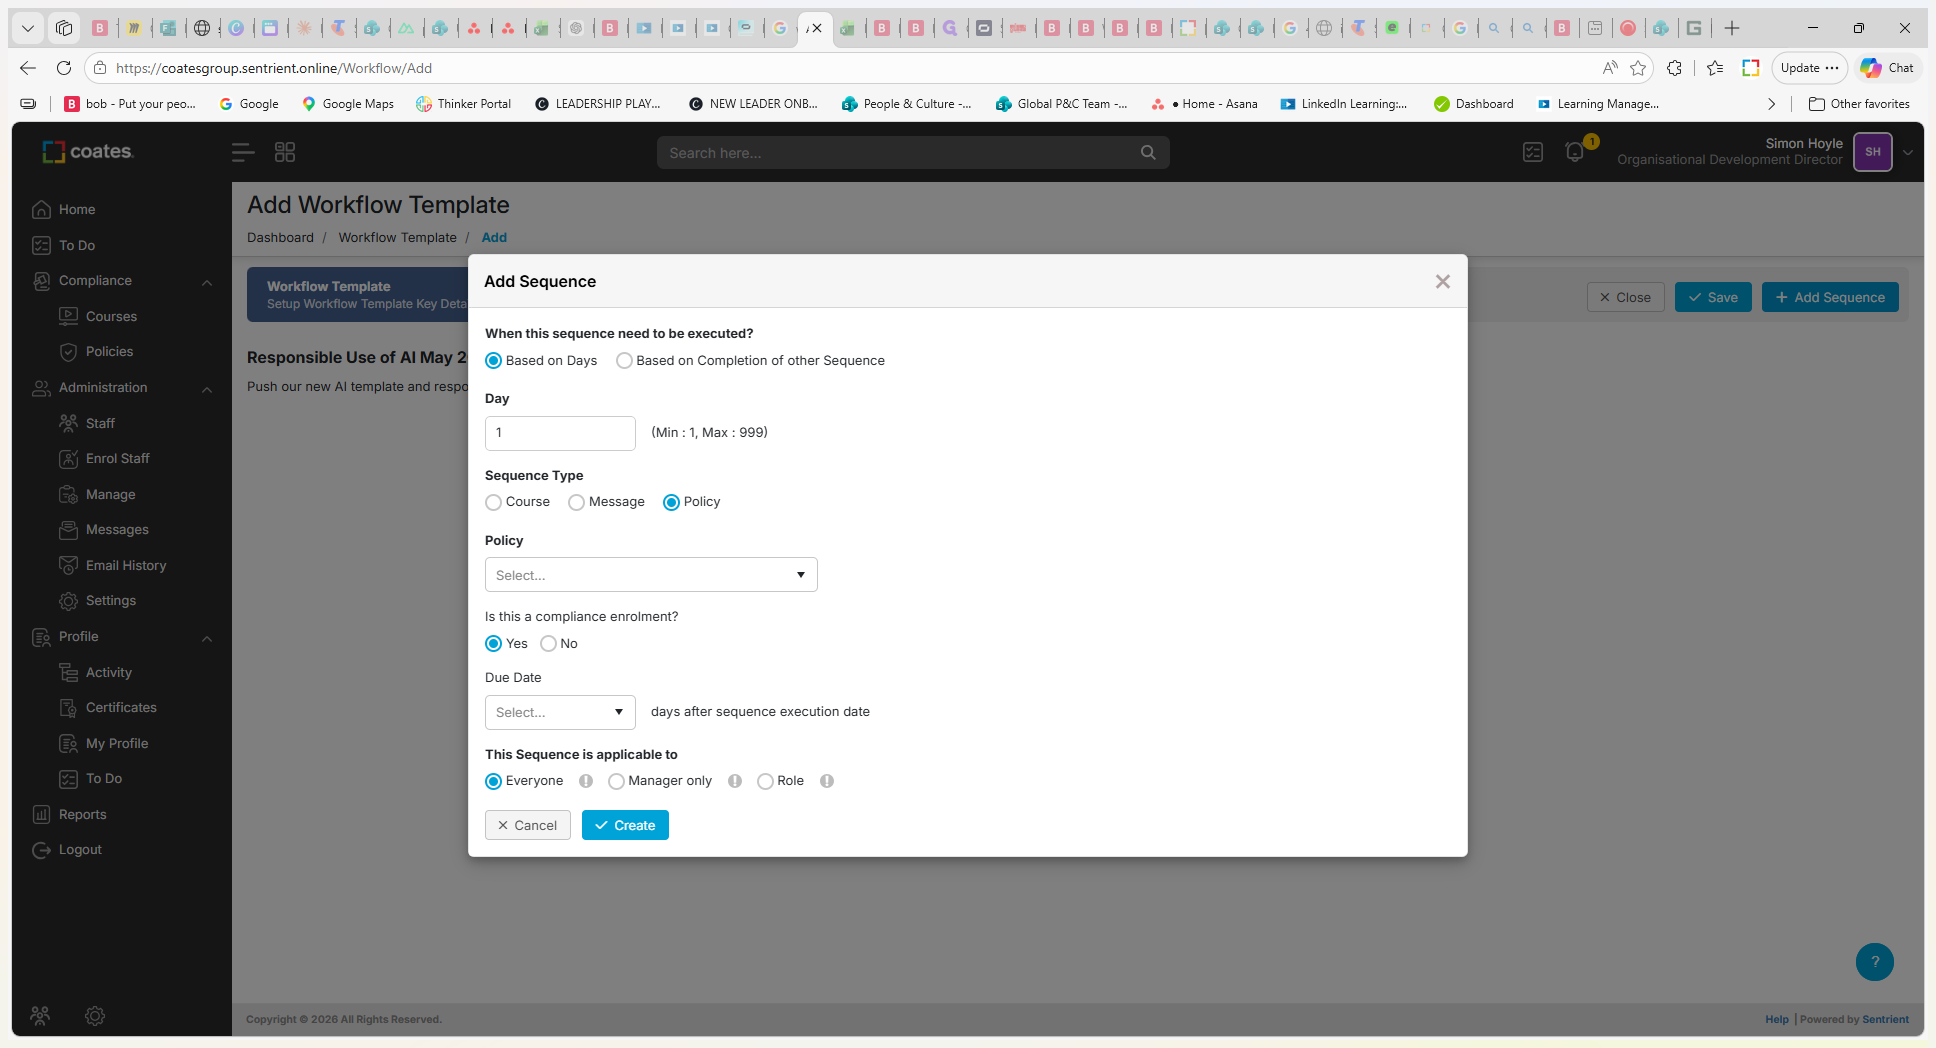Image resolution: width=1936 pixels, height=1048 pixels.
Task: Refresh the browser page
Action: click(64, 68)
